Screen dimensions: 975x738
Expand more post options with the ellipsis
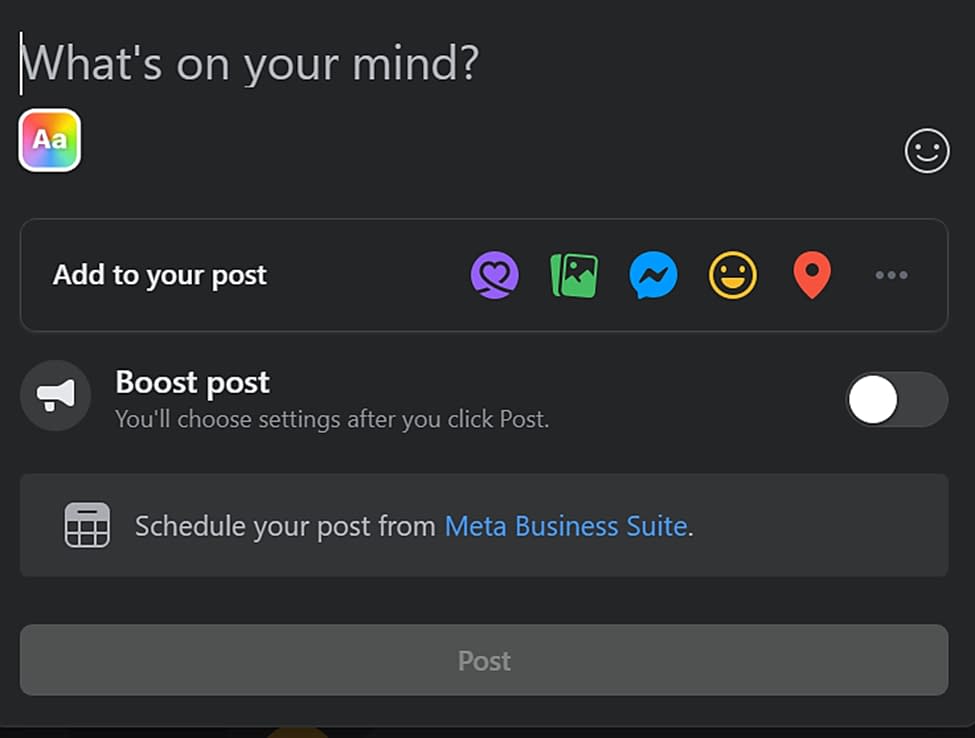coord(891,275)
